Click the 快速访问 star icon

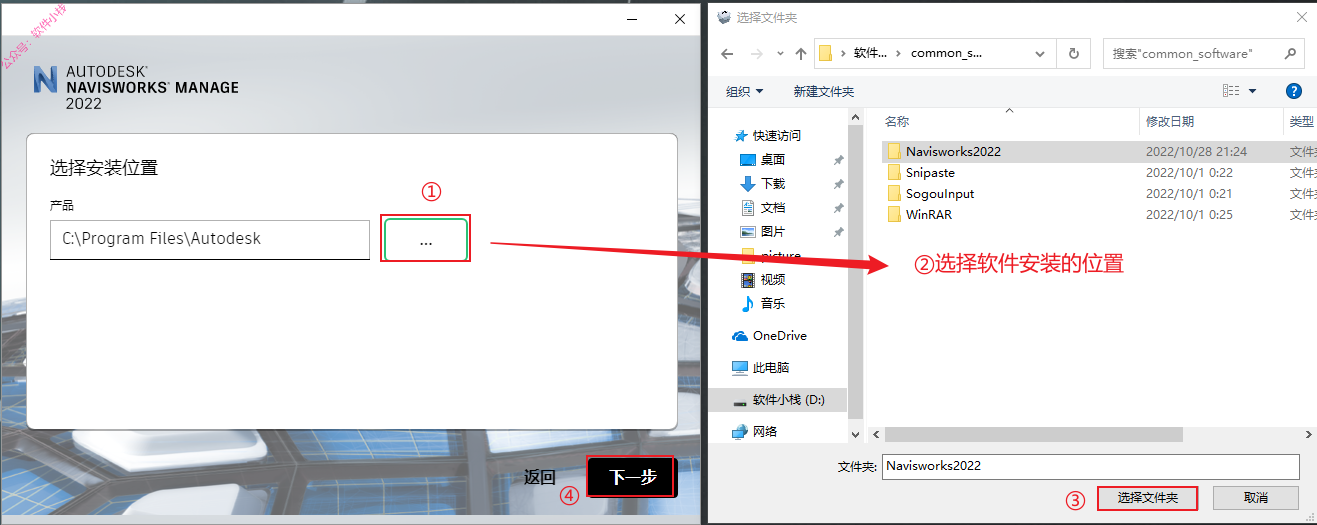(x=740, y=136)
